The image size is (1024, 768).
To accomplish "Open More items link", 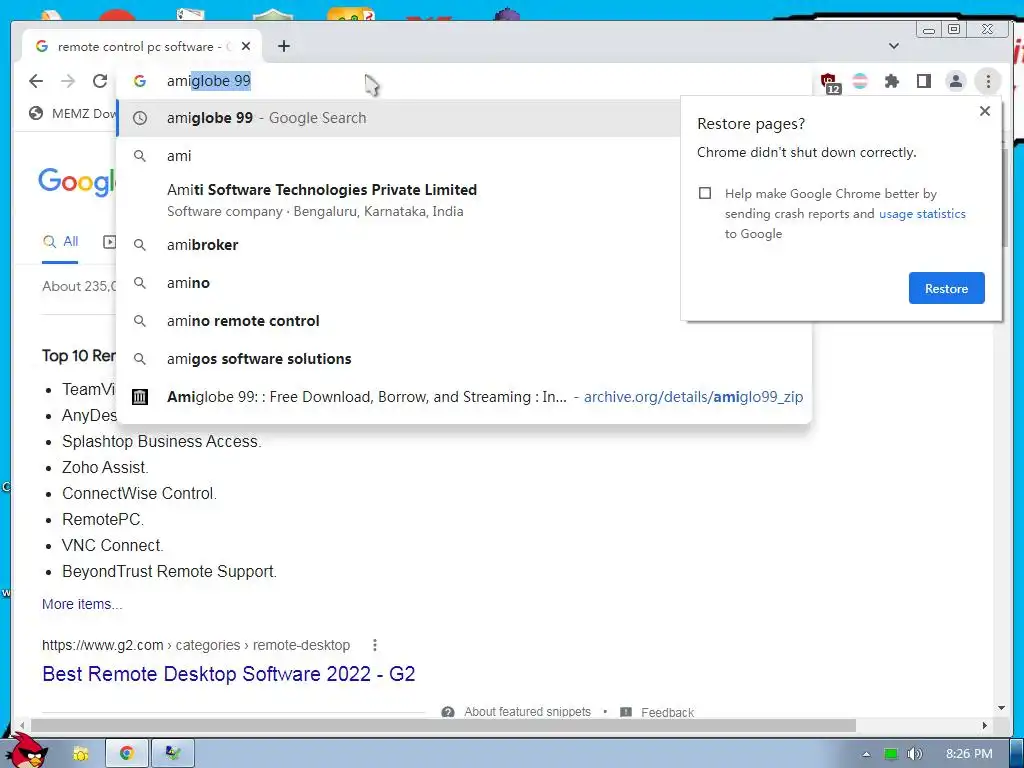I will [82, 604].
